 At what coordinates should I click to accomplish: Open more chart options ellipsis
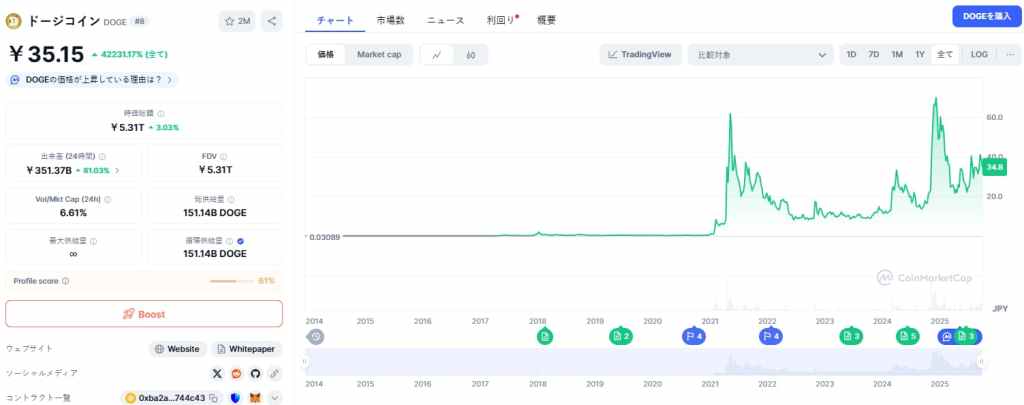pos(1010,55)
